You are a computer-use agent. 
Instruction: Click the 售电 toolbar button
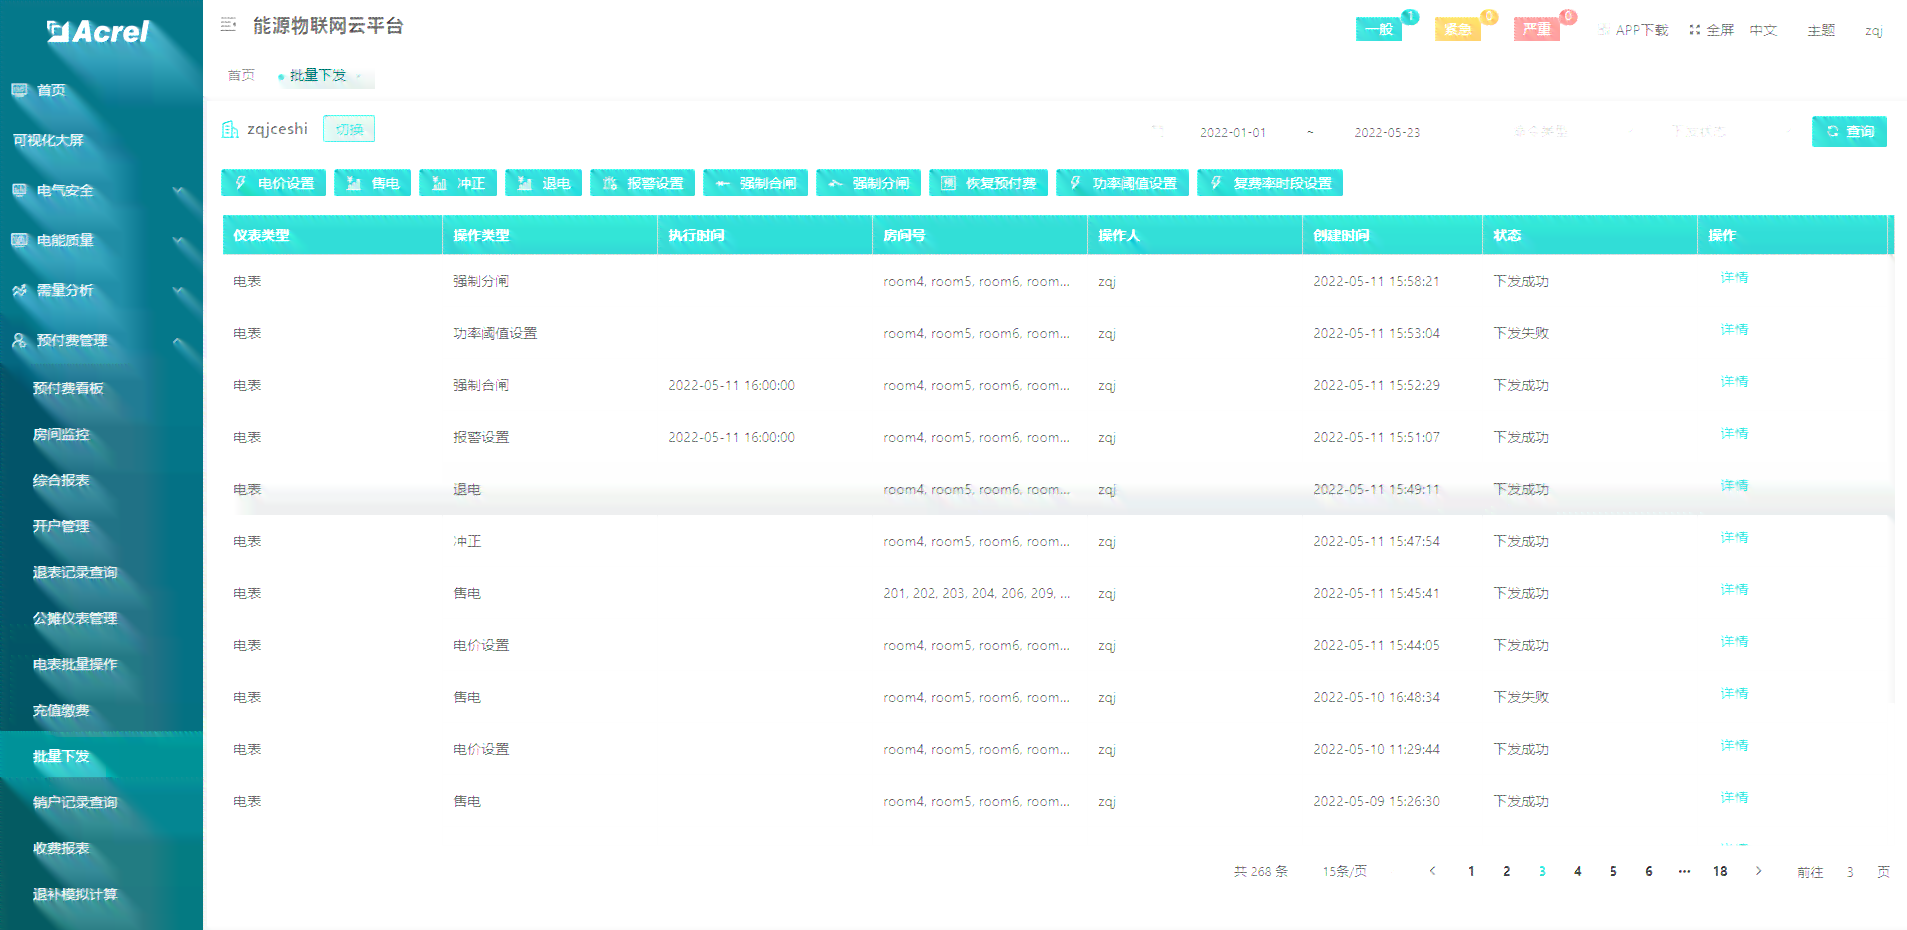[372, 183]
